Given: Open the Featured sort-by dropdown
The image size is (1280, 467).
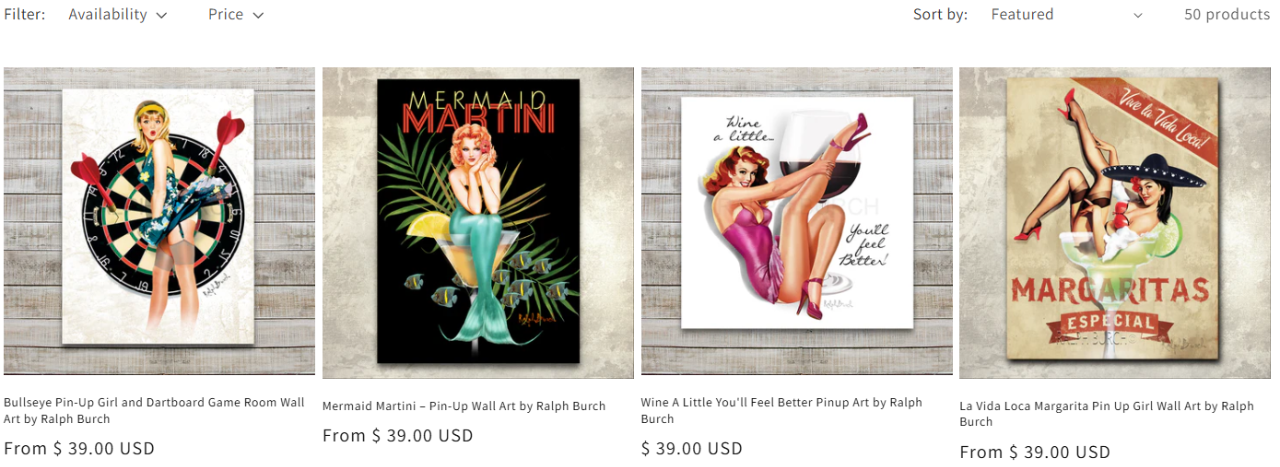Looking at the screenshot, I should tap(1067, 15).
